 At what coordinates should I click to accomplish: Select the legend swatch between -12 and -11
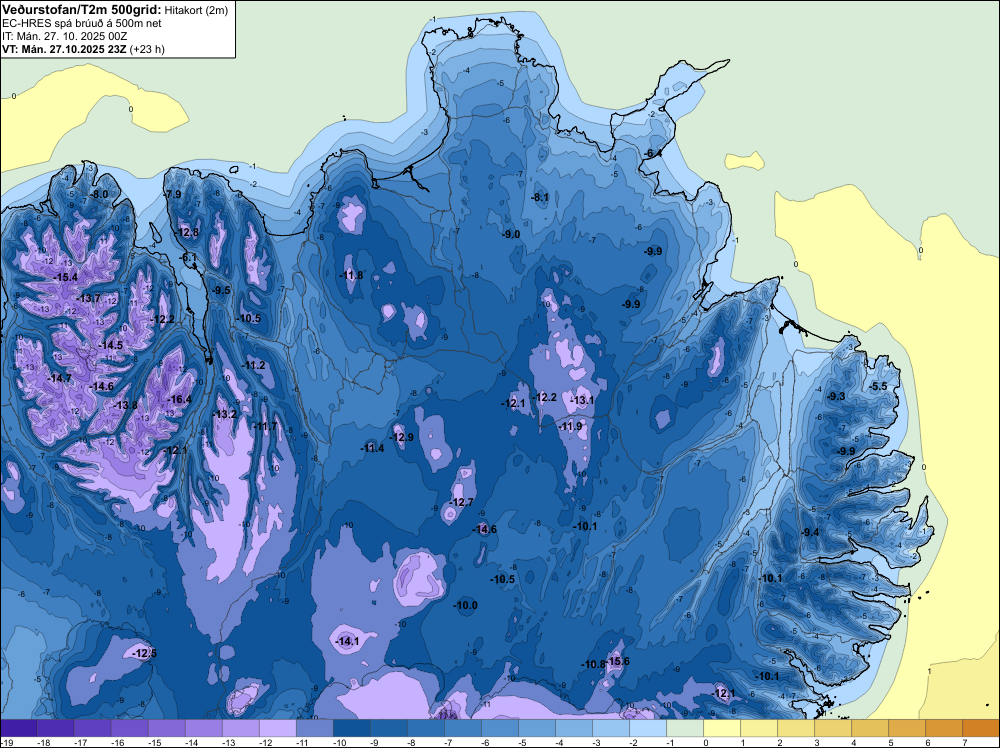pos(277,728)
